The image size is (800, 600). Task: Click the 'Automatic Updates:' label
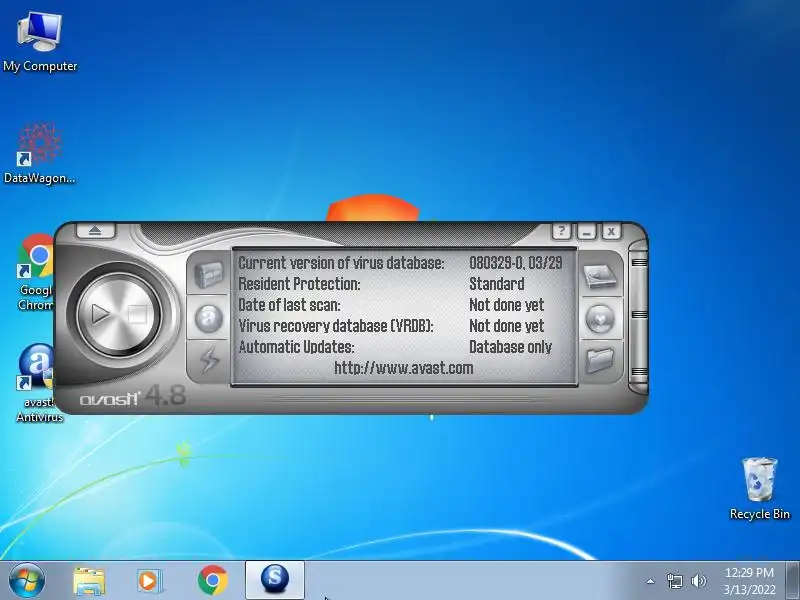tap(296, 347)
